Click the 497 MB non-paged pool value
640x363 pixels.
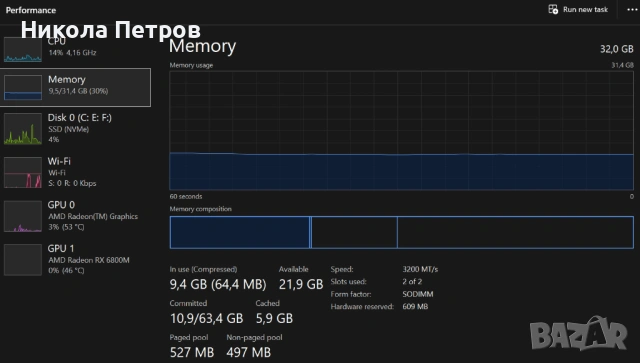pyautogui.click(x=249, y=352)
